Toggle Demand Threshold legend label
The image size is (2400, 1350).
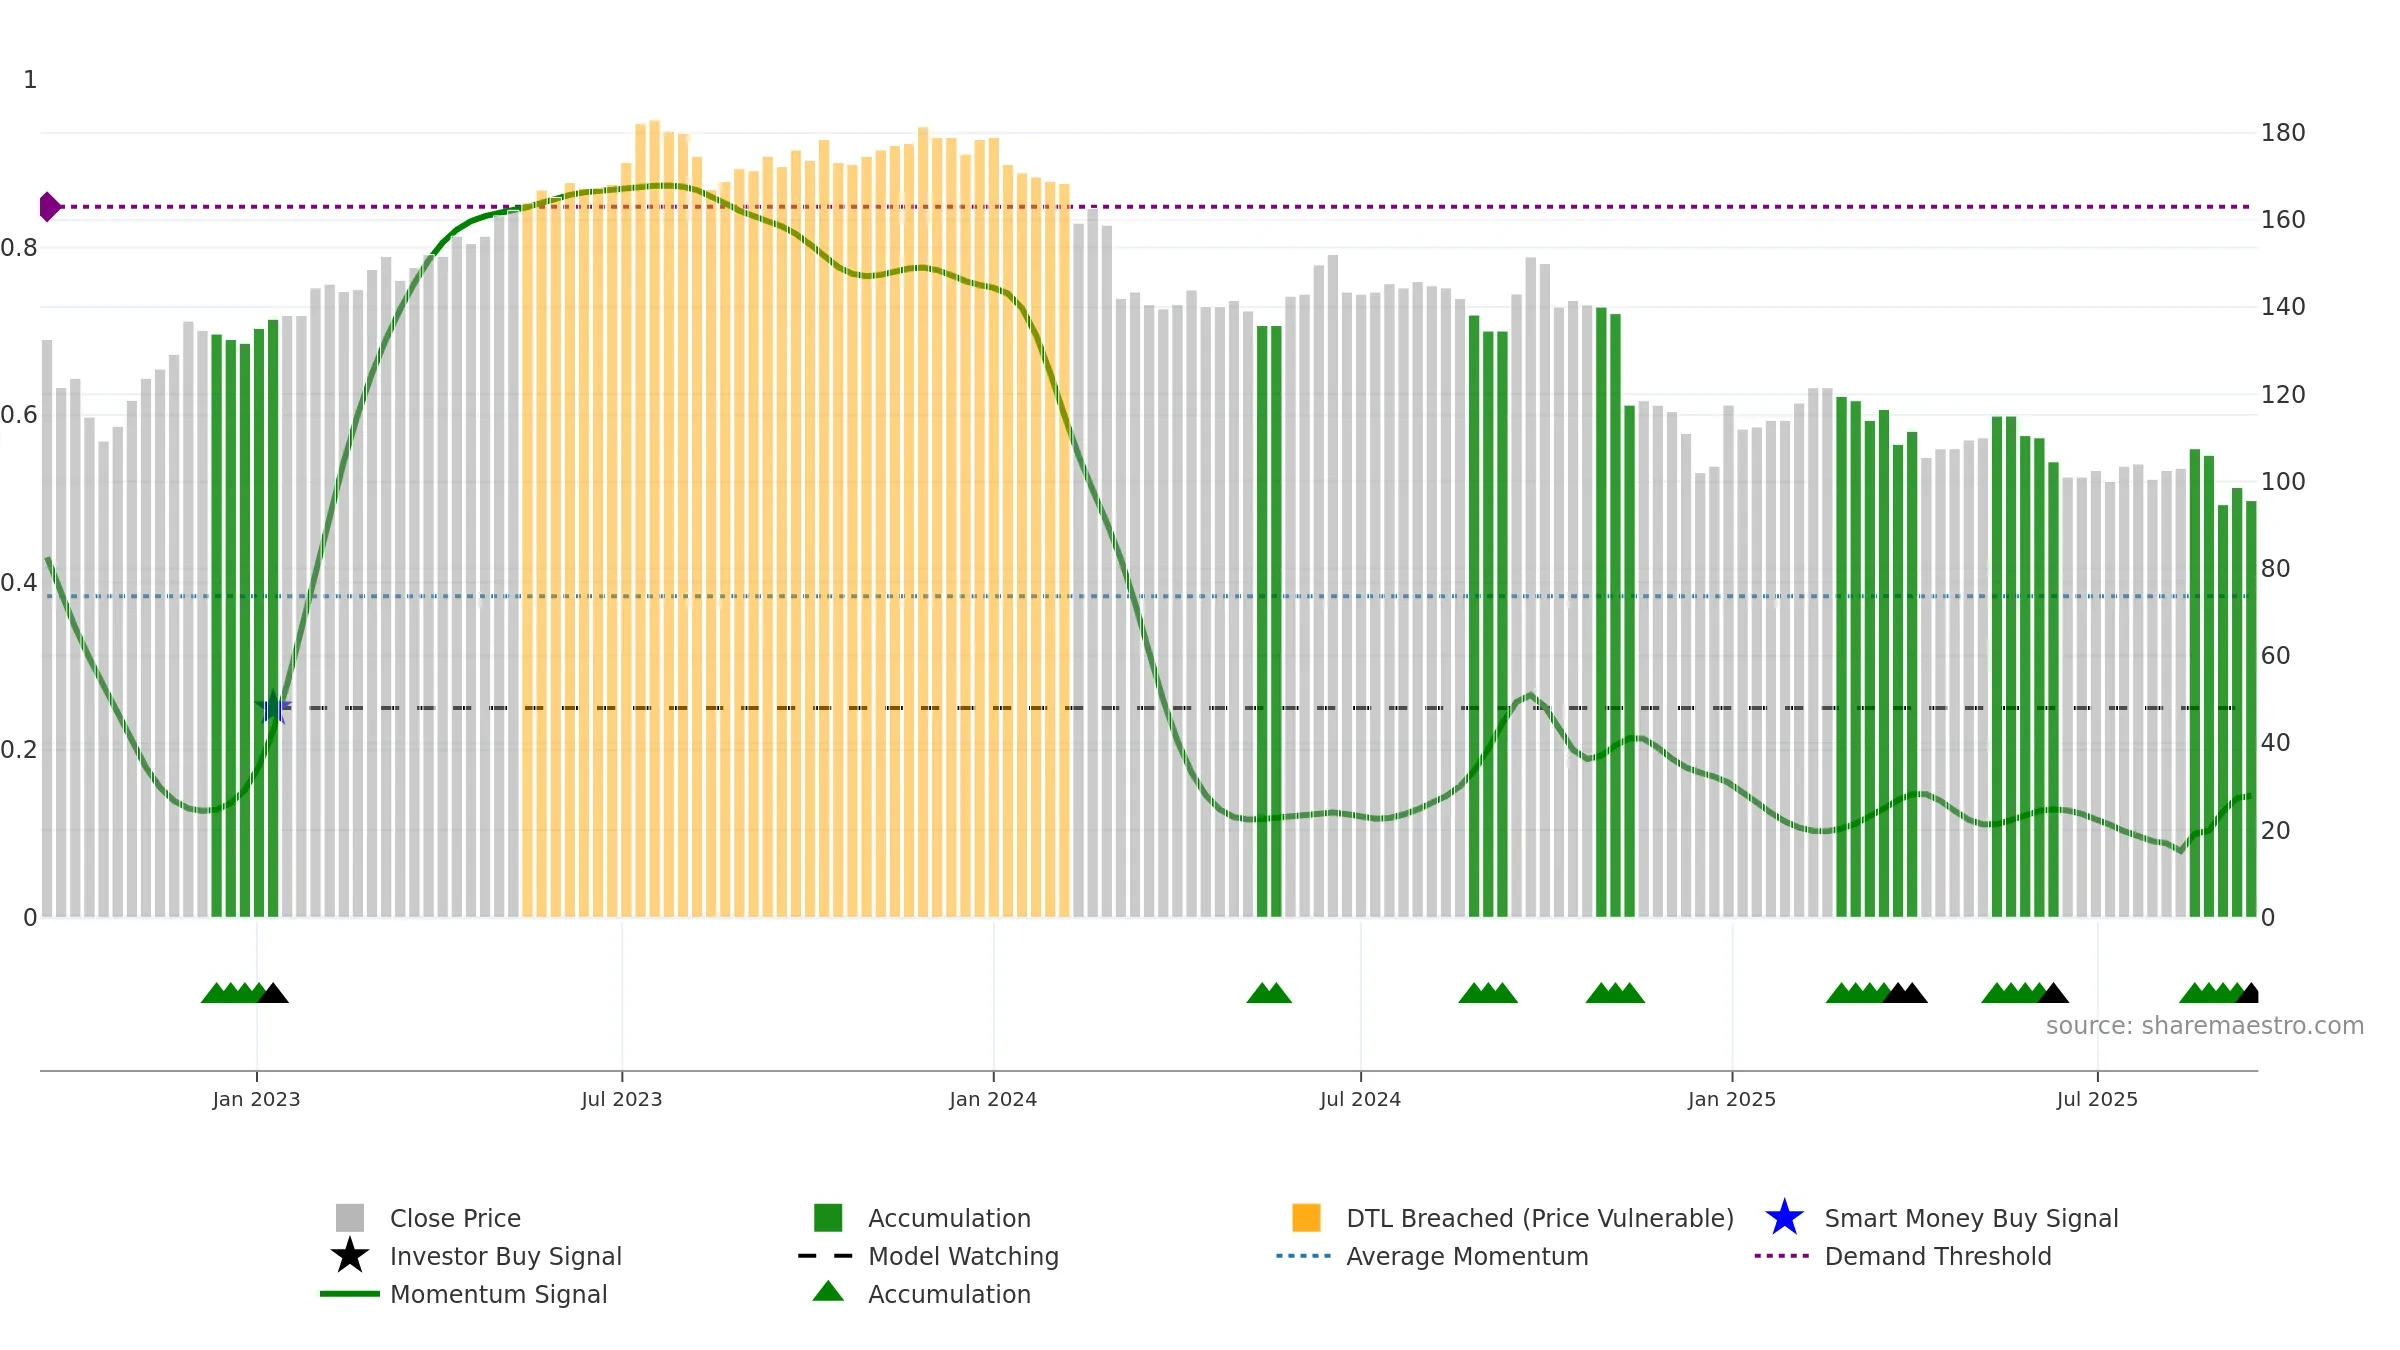coord(1938,1256)
